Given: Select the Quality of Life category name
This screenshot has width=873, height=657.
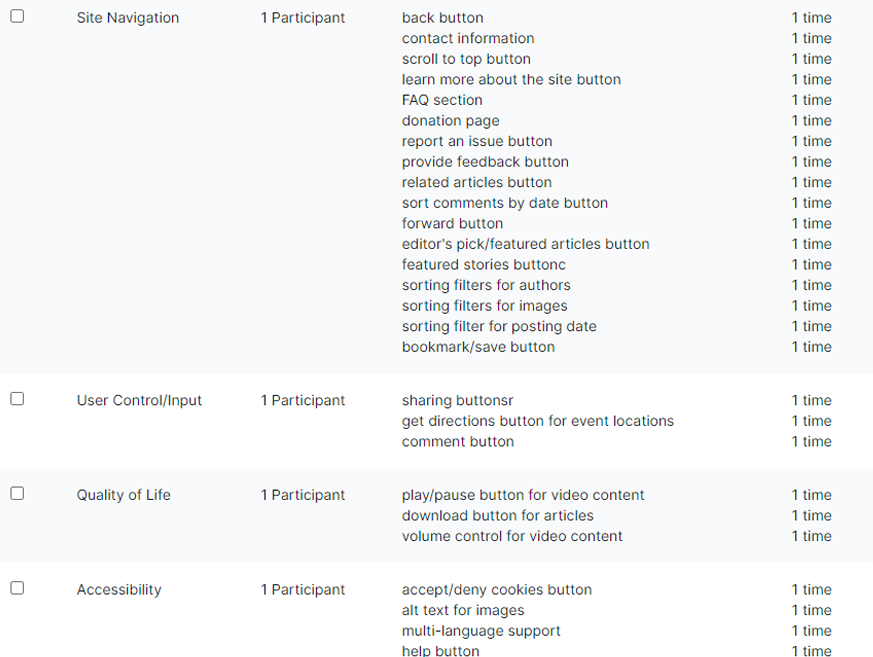Looking at the screenshot, I should (123, 495).
